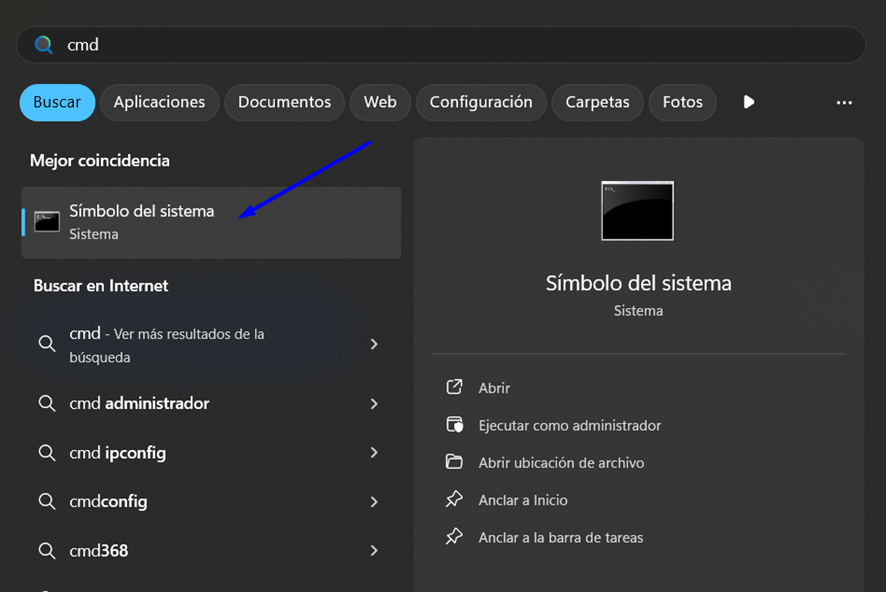The height and width of the screenshot is (592, 886).
Task: Click the Anclar a la barra de tareas pin icon
Action: tap(455, 537)
